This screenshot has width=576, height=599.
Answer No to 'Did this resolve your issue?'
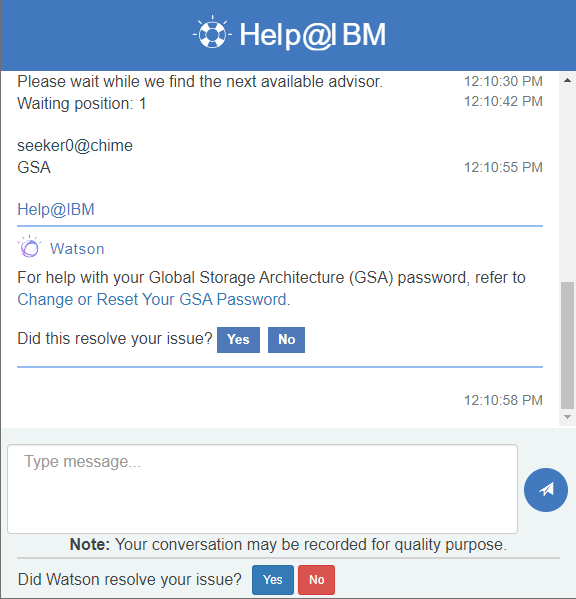[x=286, y=340]
